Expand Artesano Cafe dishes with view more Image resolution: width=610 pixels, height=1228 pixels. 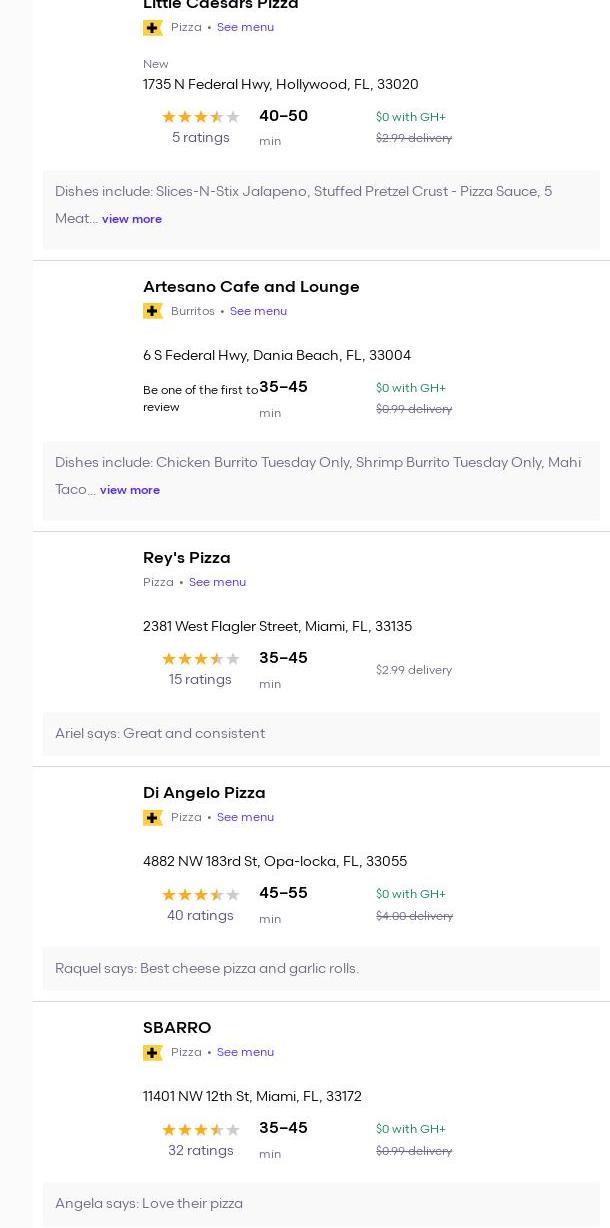(129, 490)
